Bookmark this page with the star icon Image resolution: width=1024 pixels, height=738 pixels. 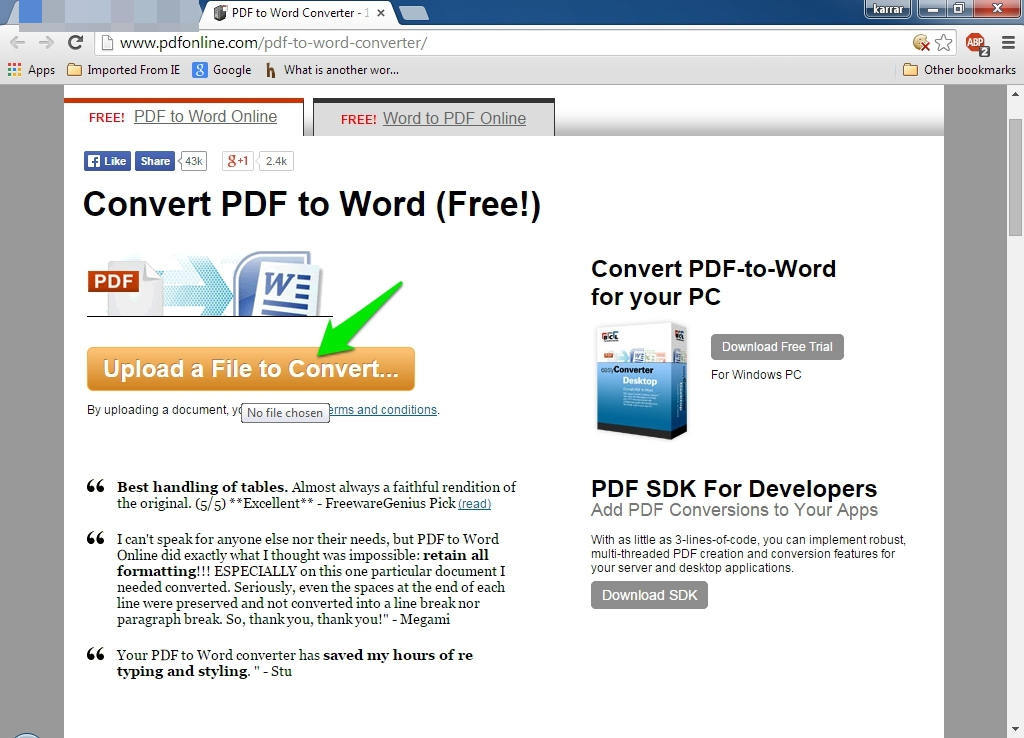pyautogui.click(x=943, y=42)
